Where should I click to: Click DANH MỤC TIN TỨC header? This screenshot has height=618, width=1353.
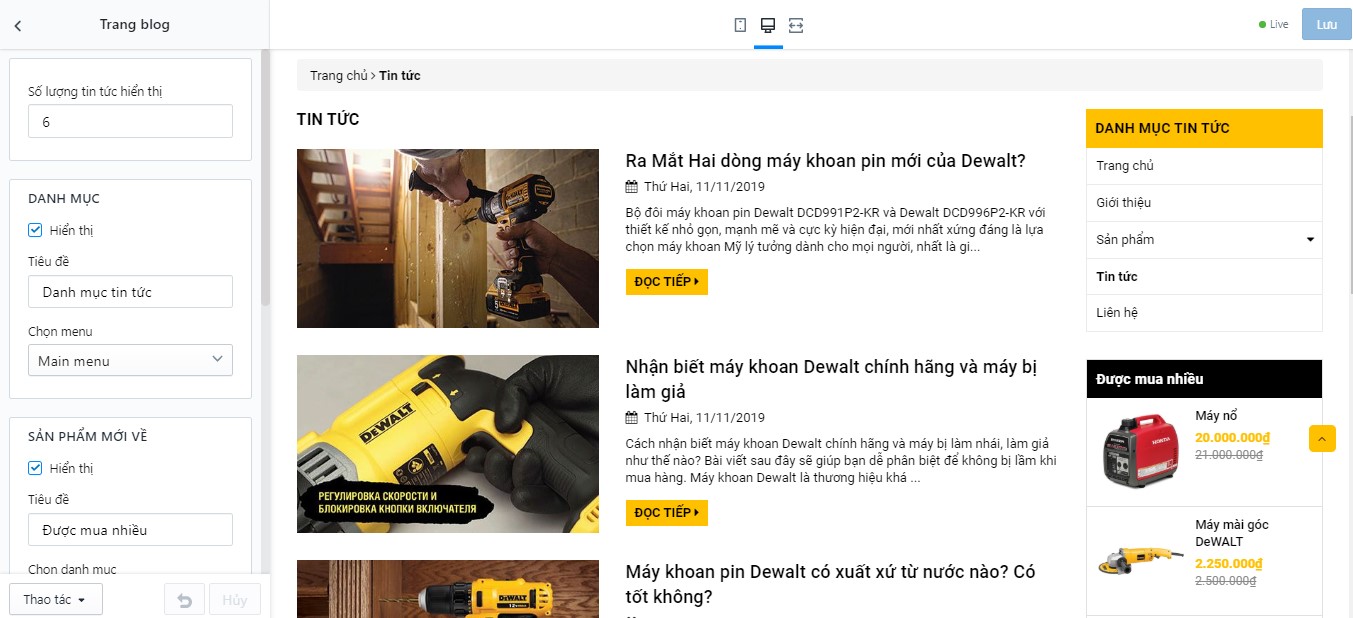pyautogui.click(x=1204, y=128)
